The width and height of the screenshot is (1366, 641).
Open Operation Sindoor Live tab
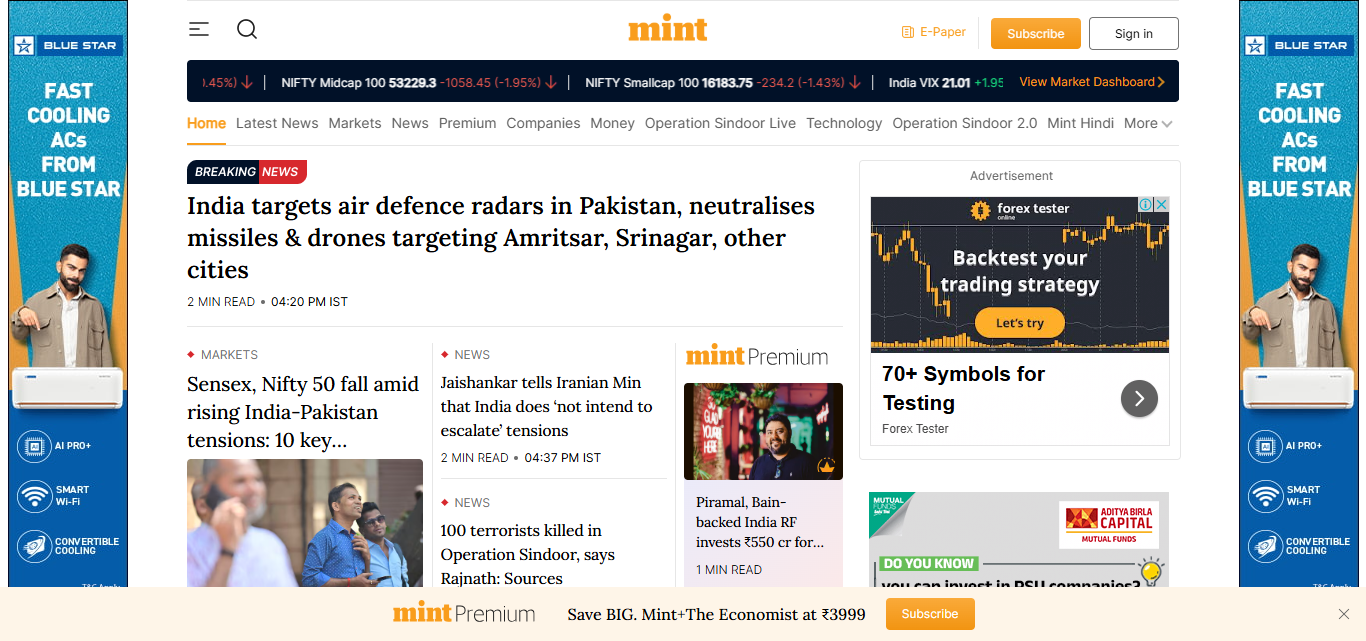click(720, 123)
